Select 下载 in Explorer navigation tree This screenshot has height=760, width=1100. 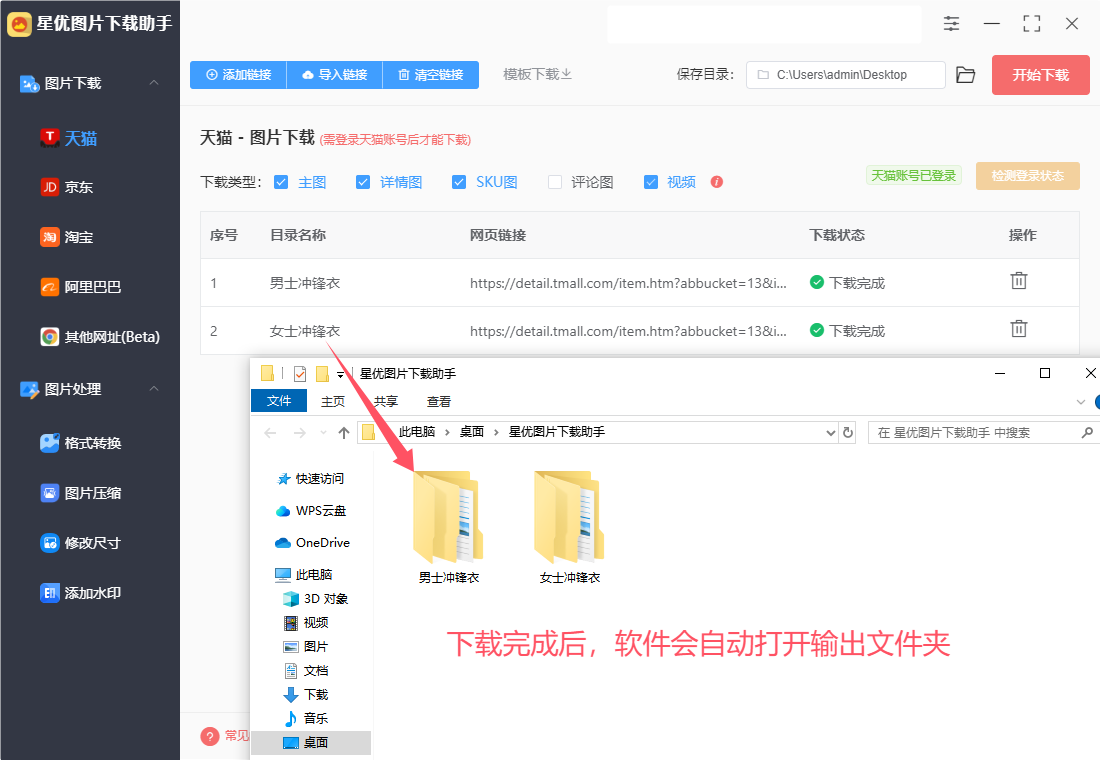[x=305, y=694]
